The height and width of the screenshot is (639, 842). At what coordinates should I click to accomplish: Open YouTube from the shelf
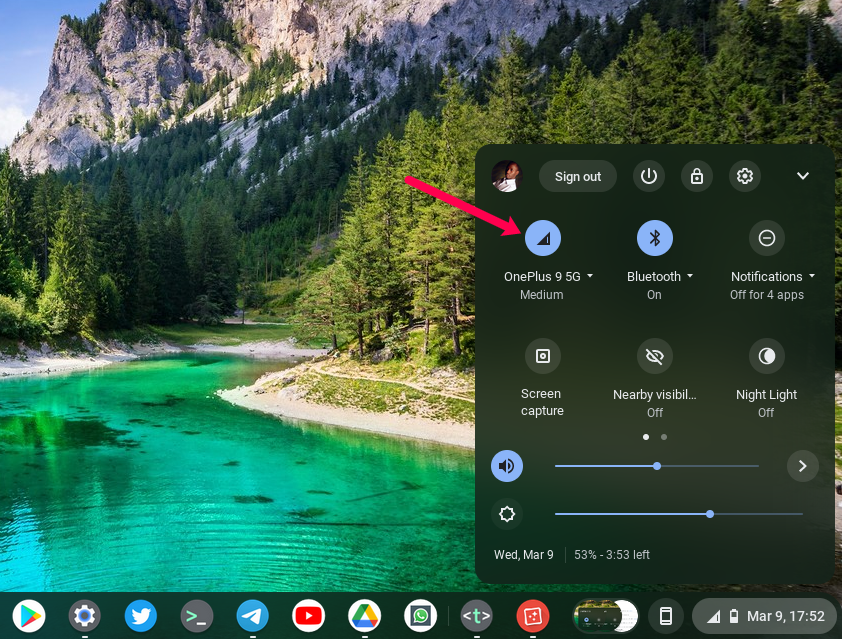coord(308,616)
